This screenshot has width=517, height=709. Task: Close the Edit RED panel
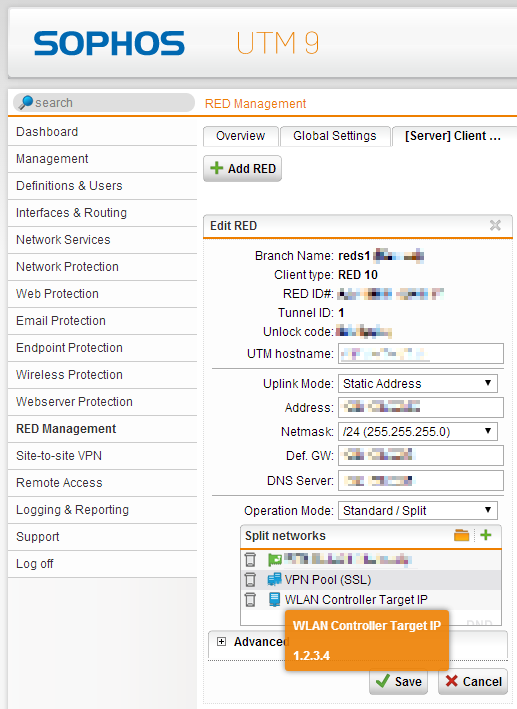(x=495, y=225)
